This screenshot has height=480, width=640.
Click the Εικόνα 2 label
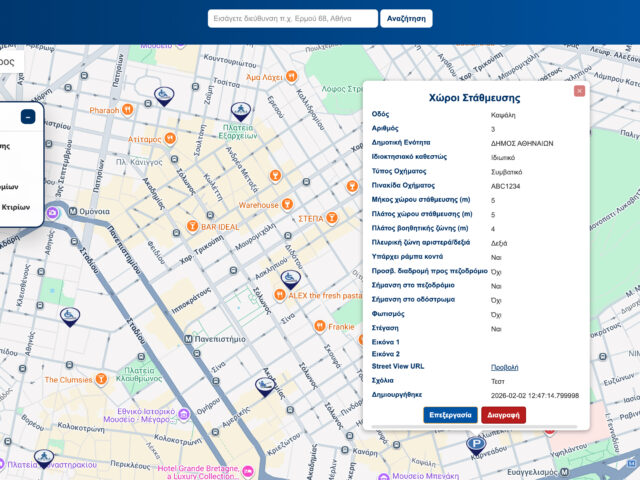[x=385, y=354]
